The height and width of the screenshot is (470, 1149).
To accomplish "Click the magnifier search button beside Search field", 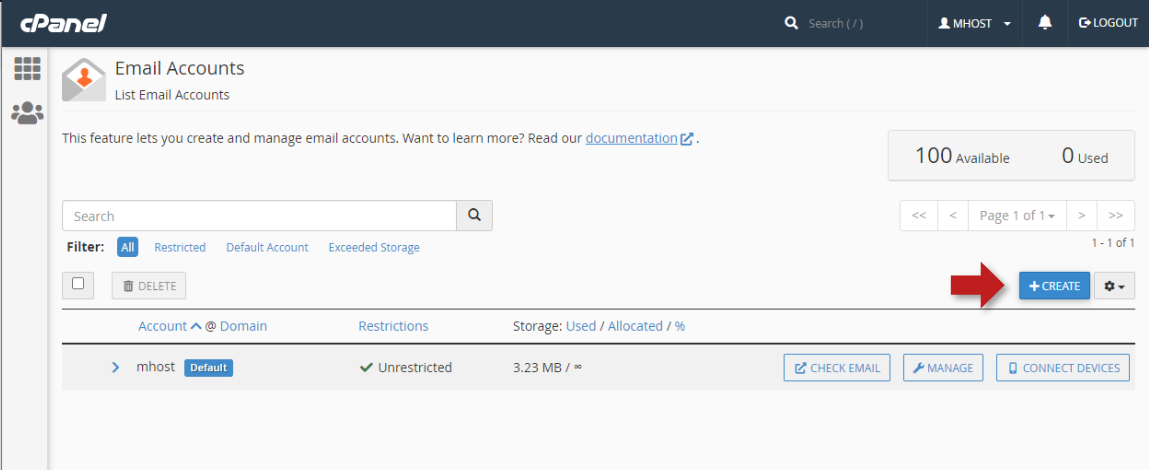I will 474,216.
